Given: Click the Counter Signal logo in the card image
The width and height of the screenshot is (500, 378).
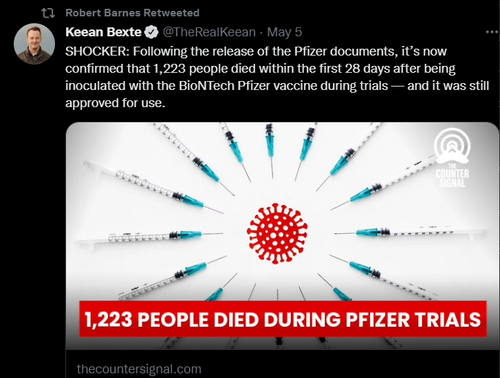Looking at the screenshot, I should pos(452,157).
